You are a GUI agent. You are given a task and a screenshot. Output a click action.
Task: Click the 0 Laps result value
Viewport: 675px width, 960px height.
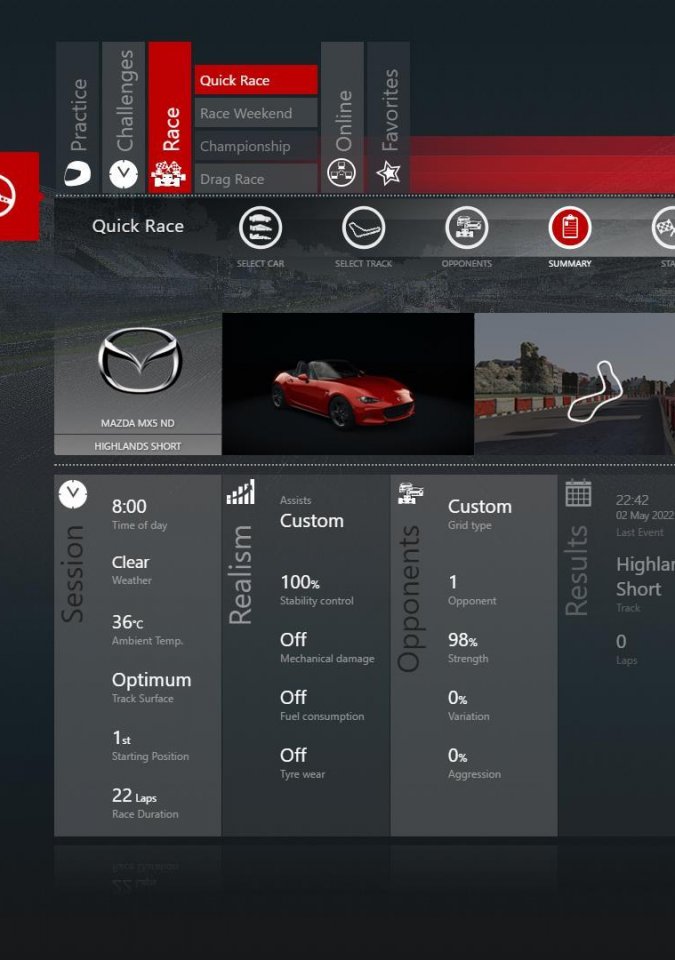[x=621, y=642]
